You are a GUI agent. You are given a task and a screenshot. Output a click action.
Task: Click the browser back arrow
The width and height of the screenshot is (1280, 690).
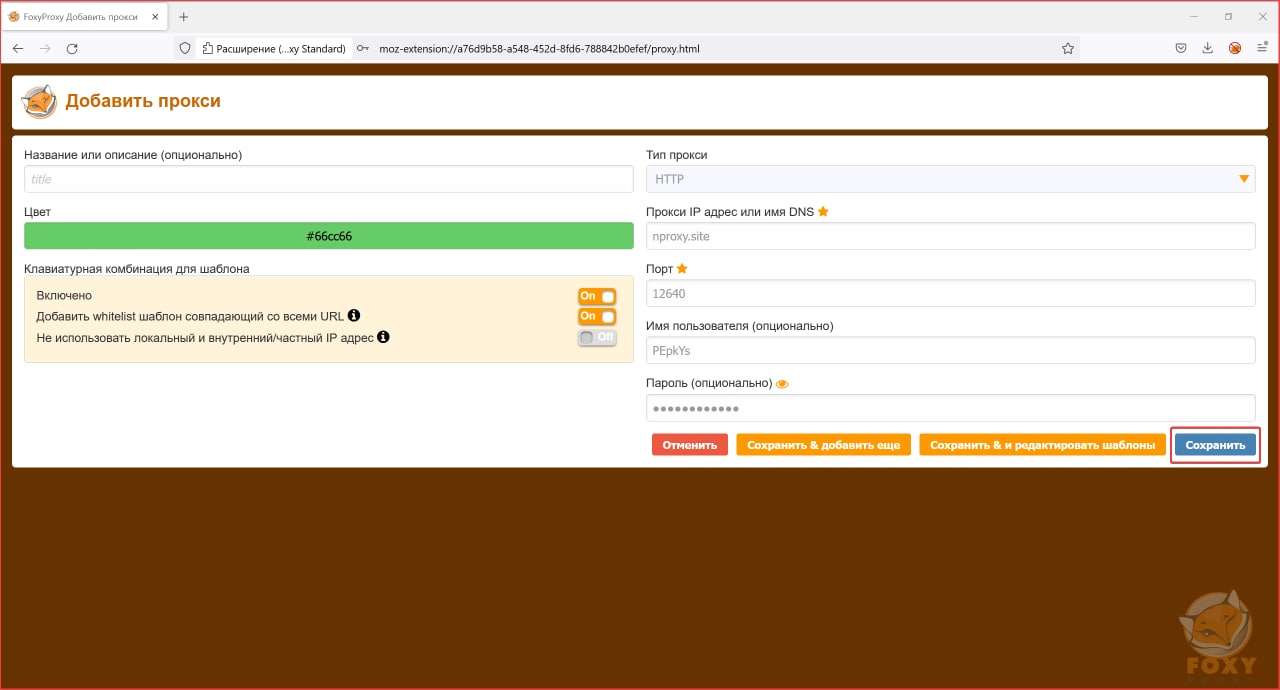(18, 48)
